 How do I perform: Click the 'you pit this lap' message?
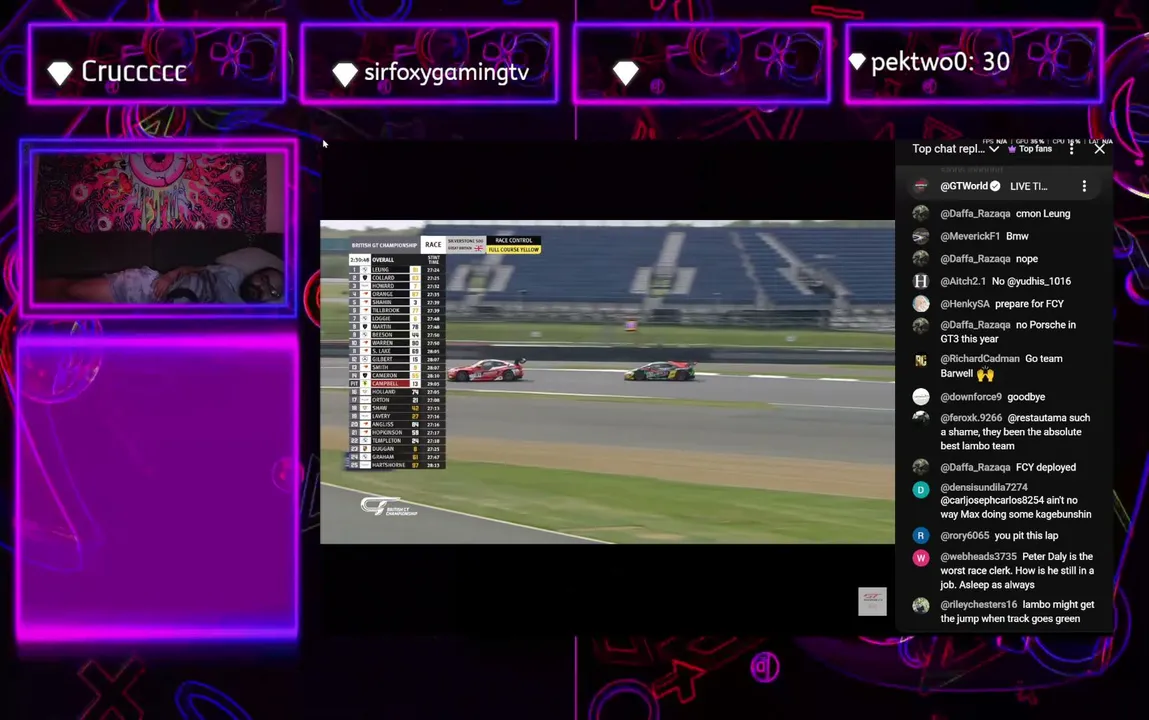[1026, 535]
